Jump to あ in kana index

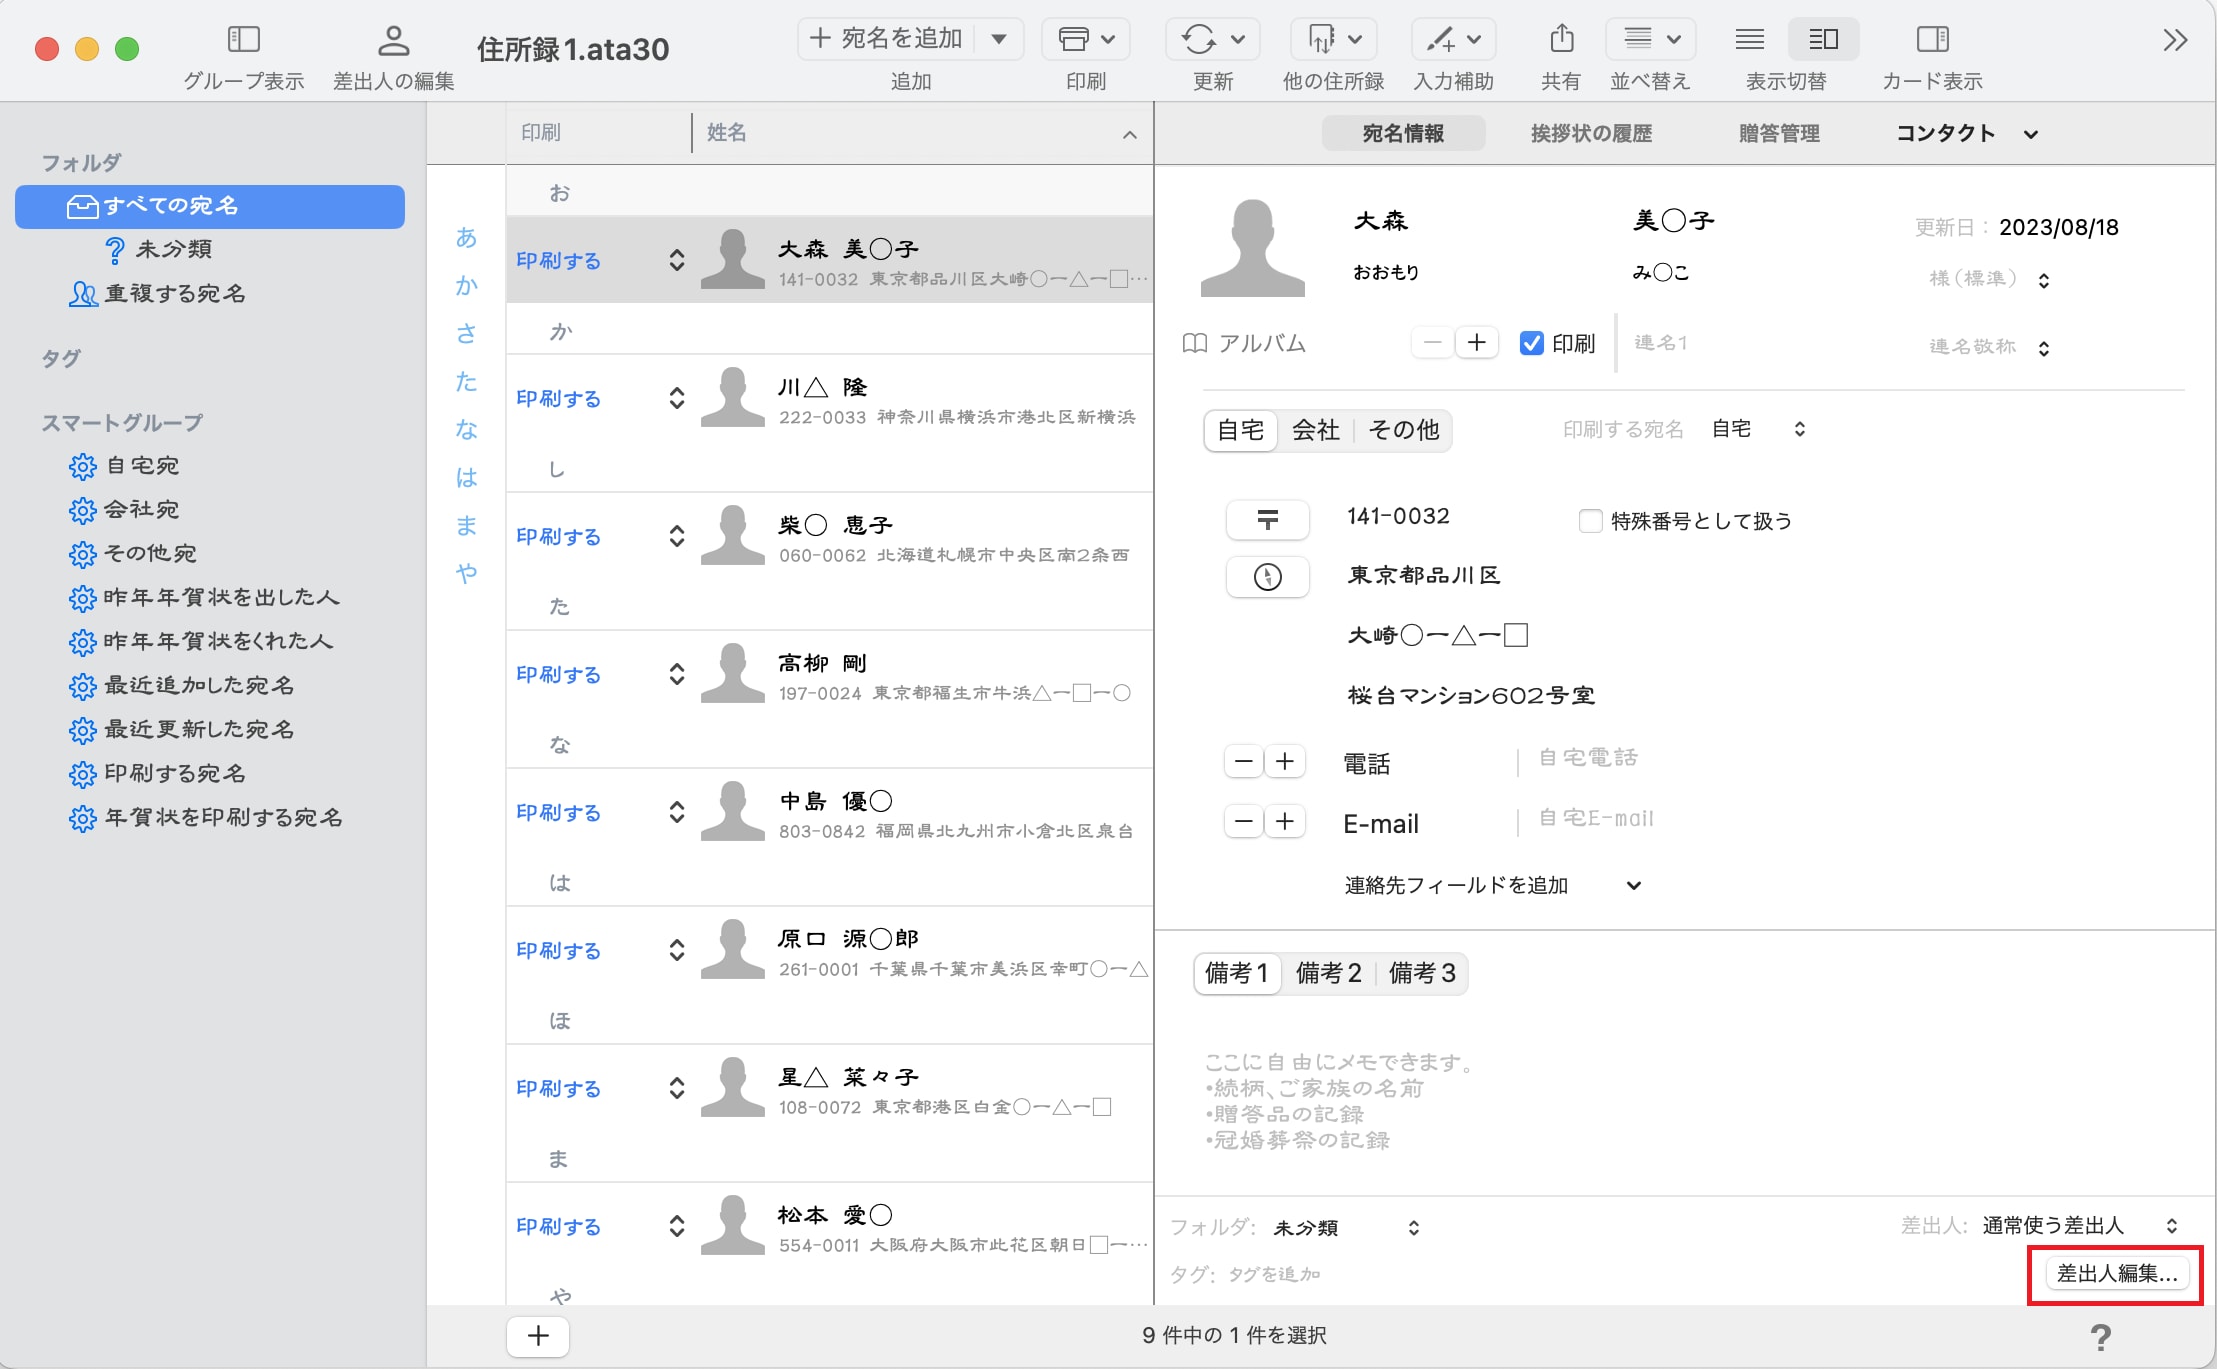point(466,237)
